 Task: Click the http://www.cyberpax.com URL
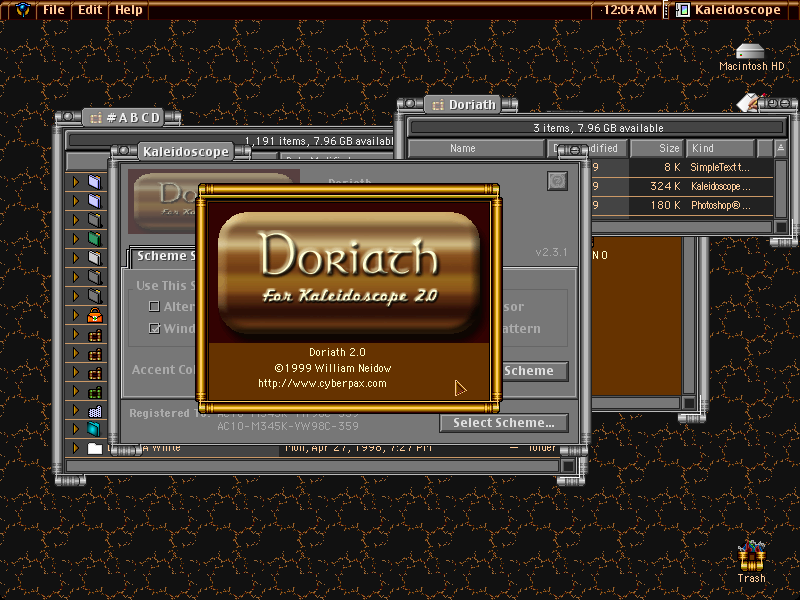click(322, 383)
